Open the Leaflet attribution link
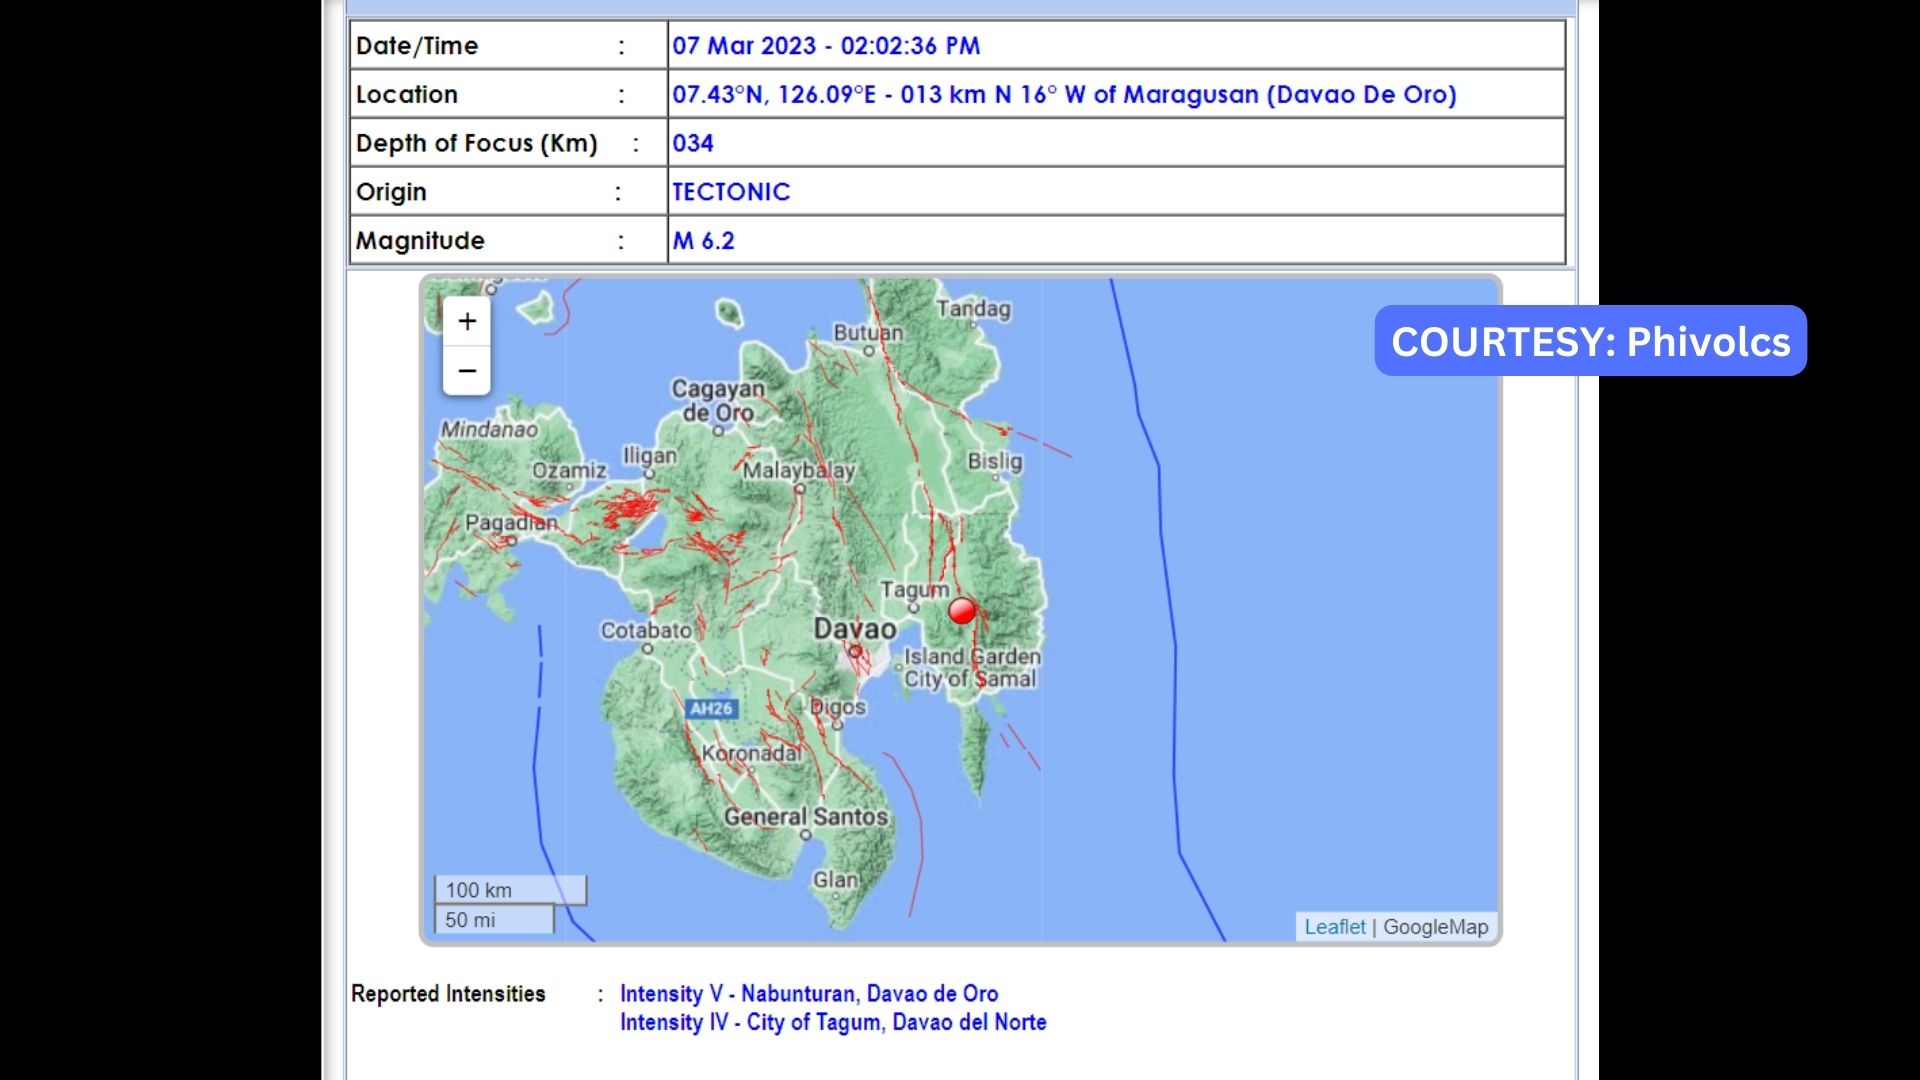The width and height of the screenshot is (1920, 1080). tap(1334, 927)
